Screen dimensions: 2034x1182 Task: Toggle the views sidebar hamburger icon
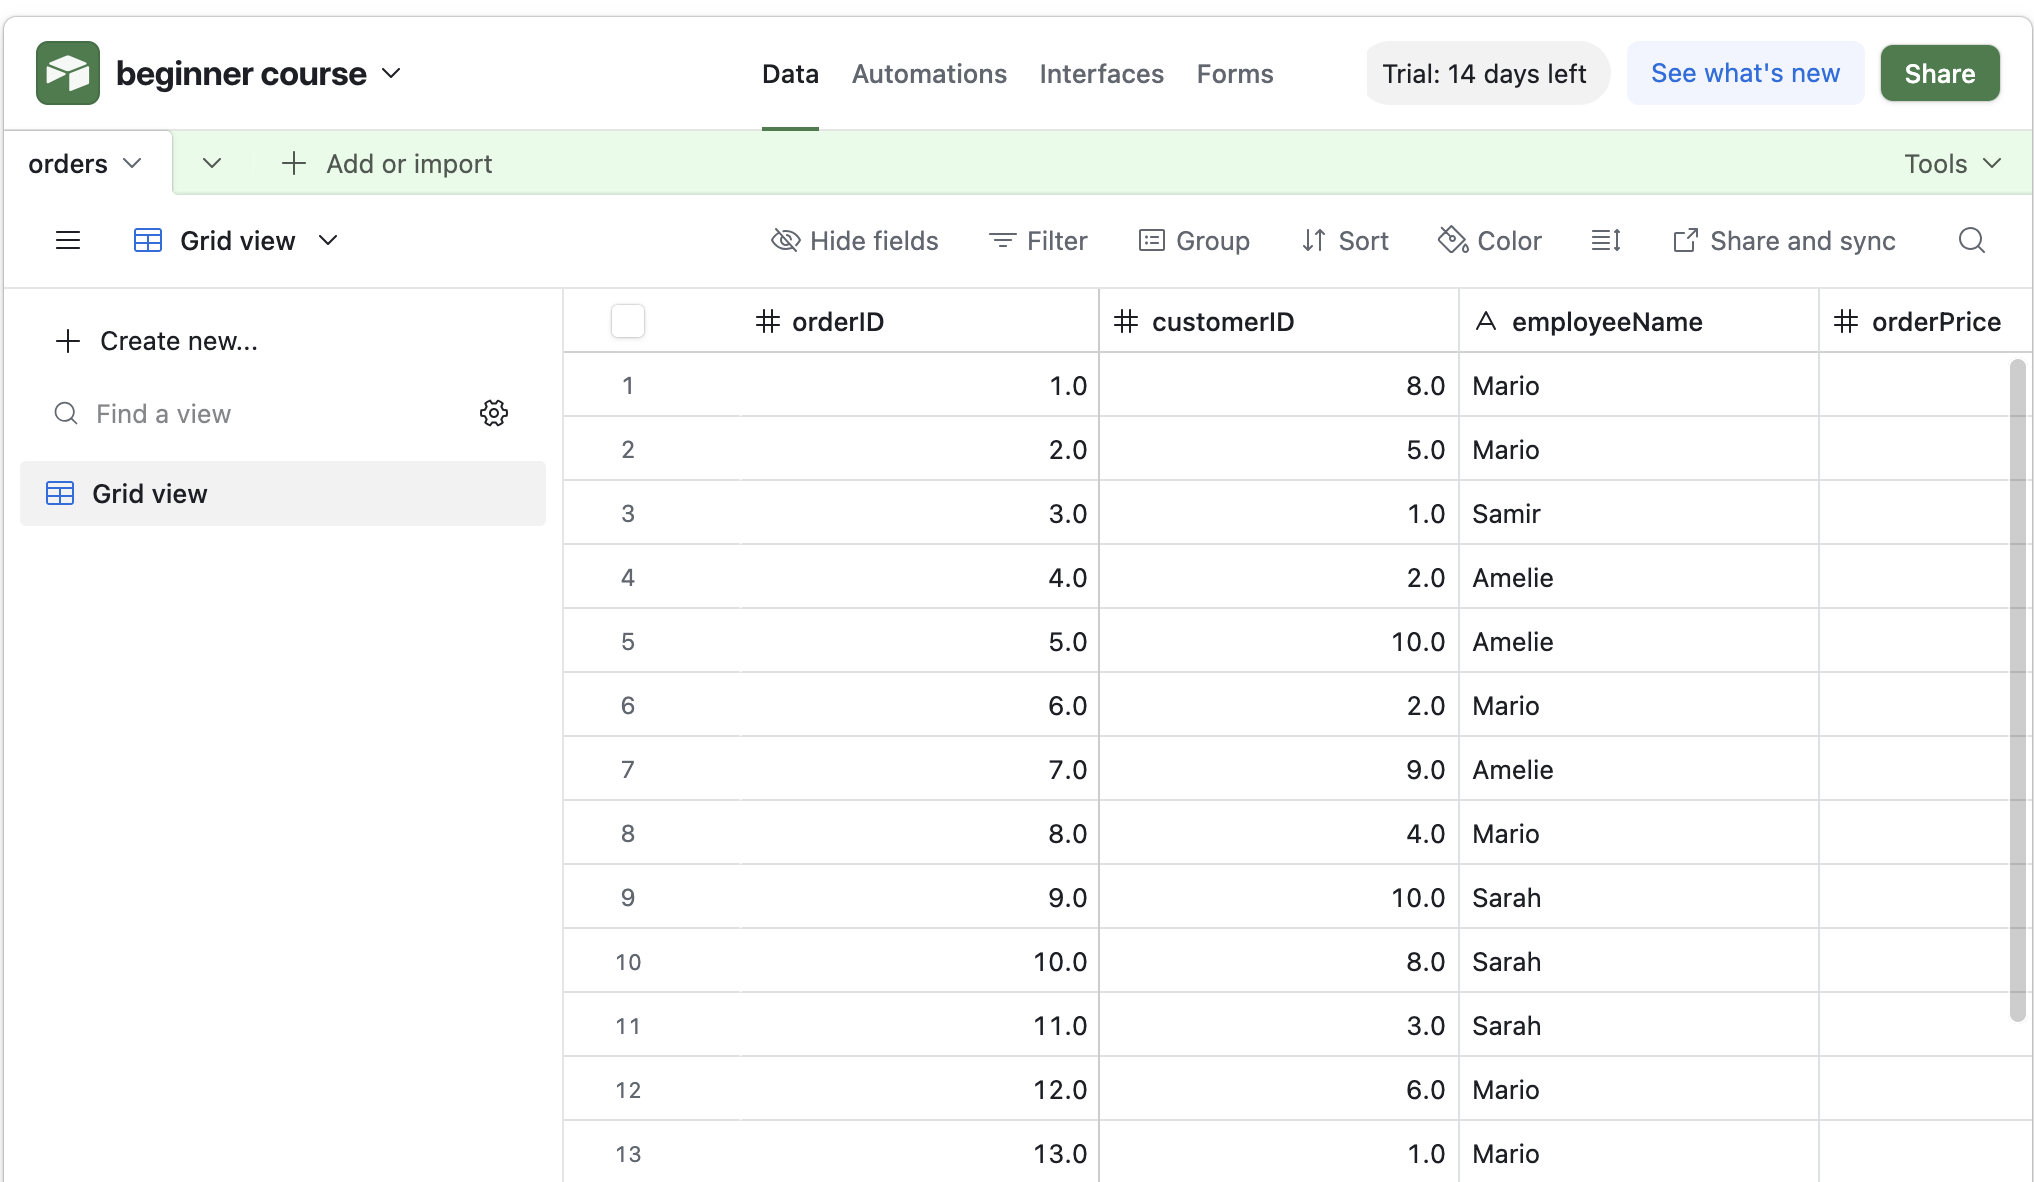tap(68, 241)
